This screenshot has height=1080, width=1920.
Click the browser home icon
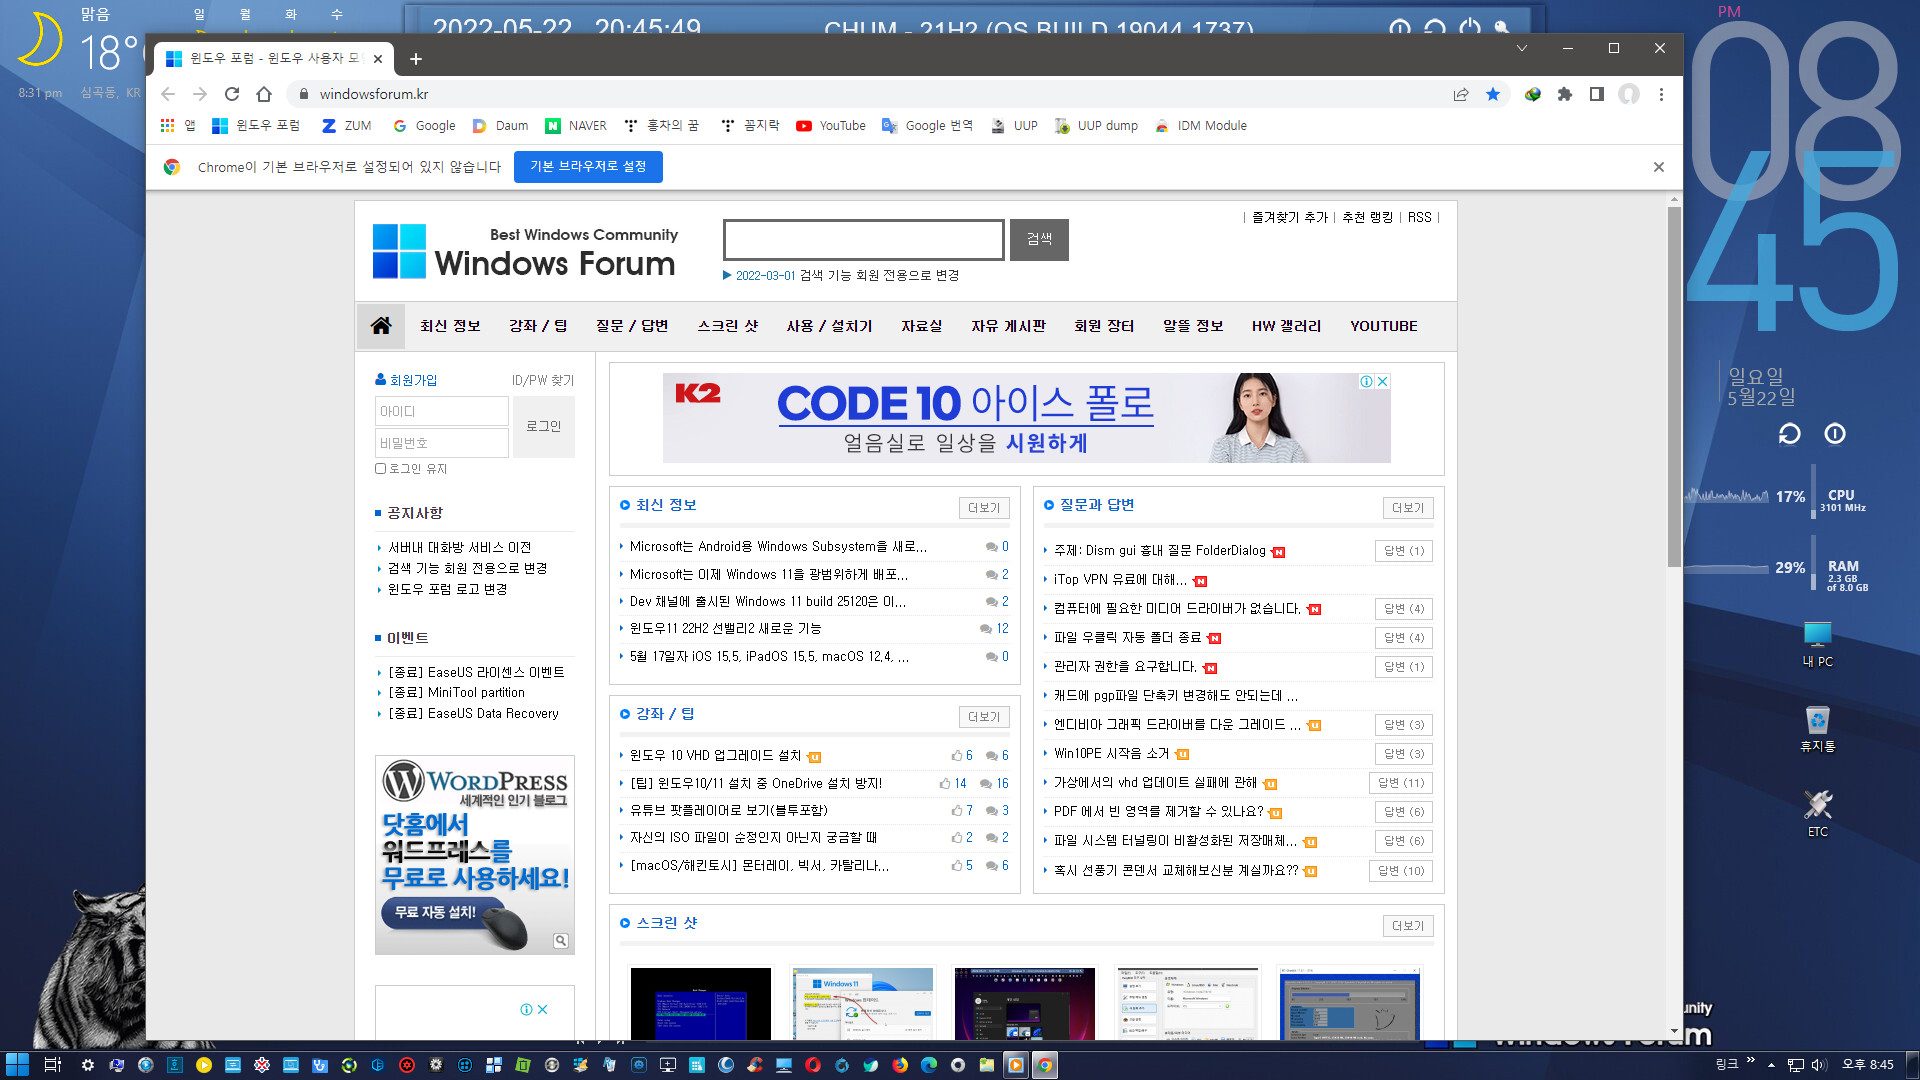pyautogui.click(x=264, y=94)
